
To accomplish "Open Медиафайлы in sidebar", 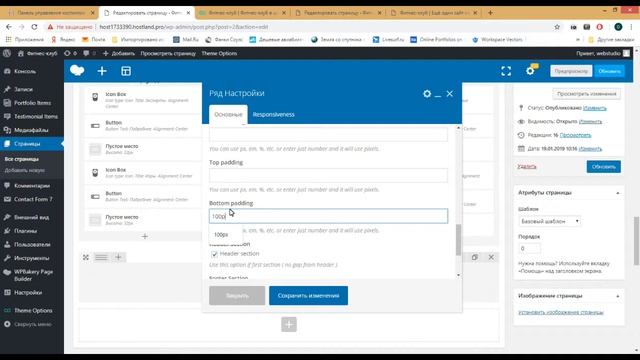I will point(31,130).
